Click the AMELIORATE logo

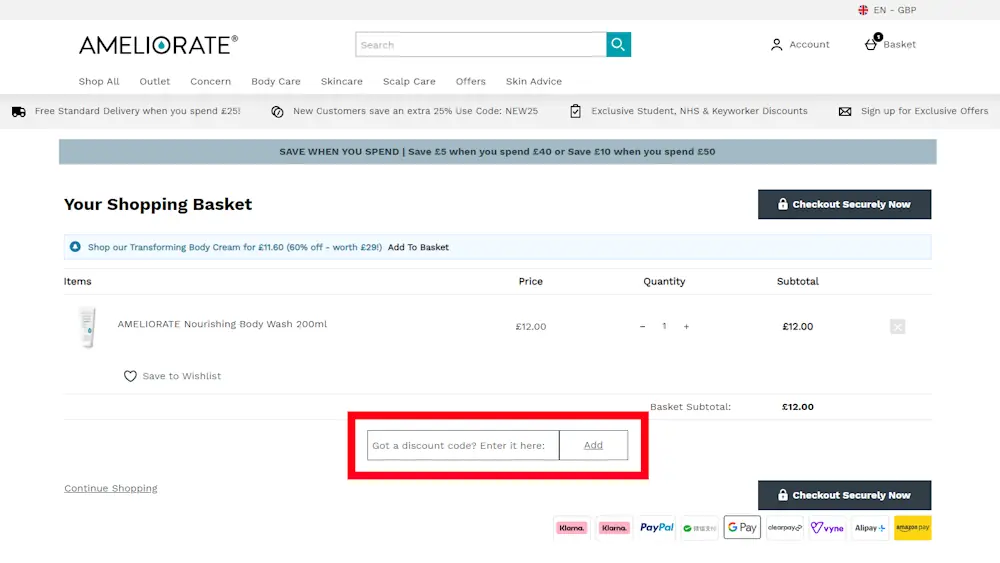158,45
